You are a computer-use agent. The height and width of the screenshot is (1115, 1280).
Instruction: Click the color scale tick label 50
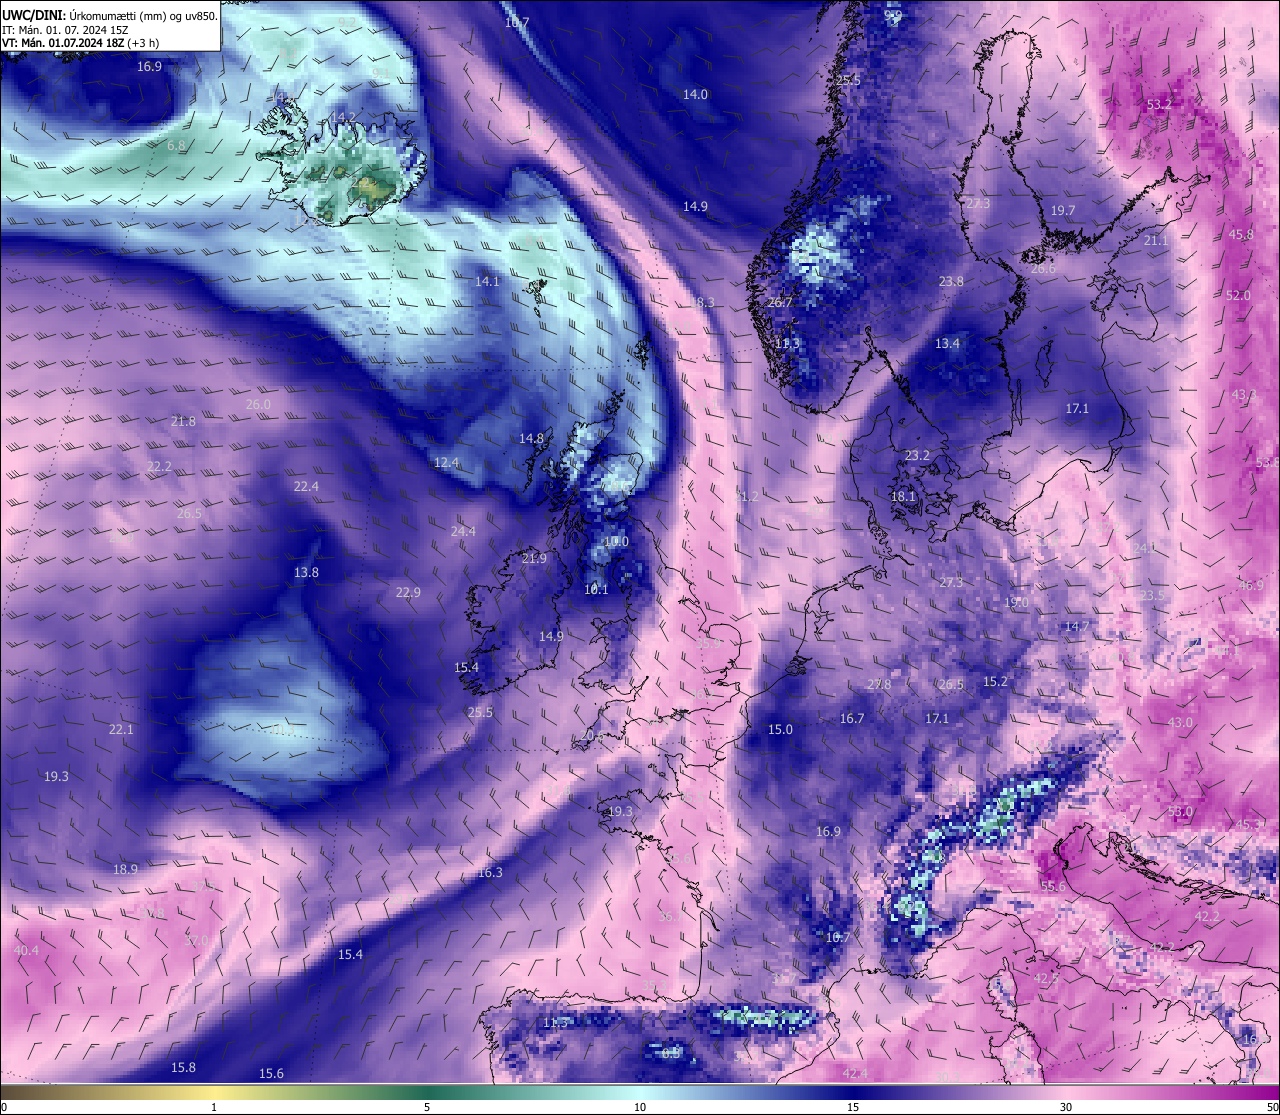click(x=1271, y=1107)
